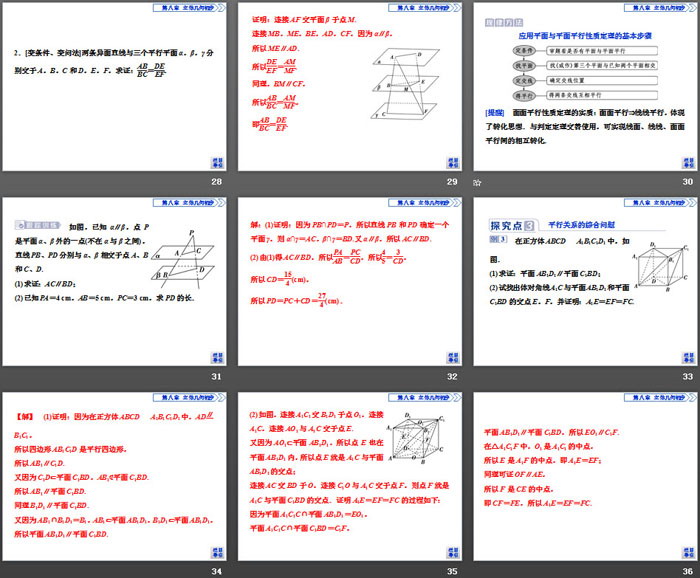The height and width of the screenshot is (578, 700).
Task: Click the animation star icon under slide 30
Action: [x=477, y=183]
